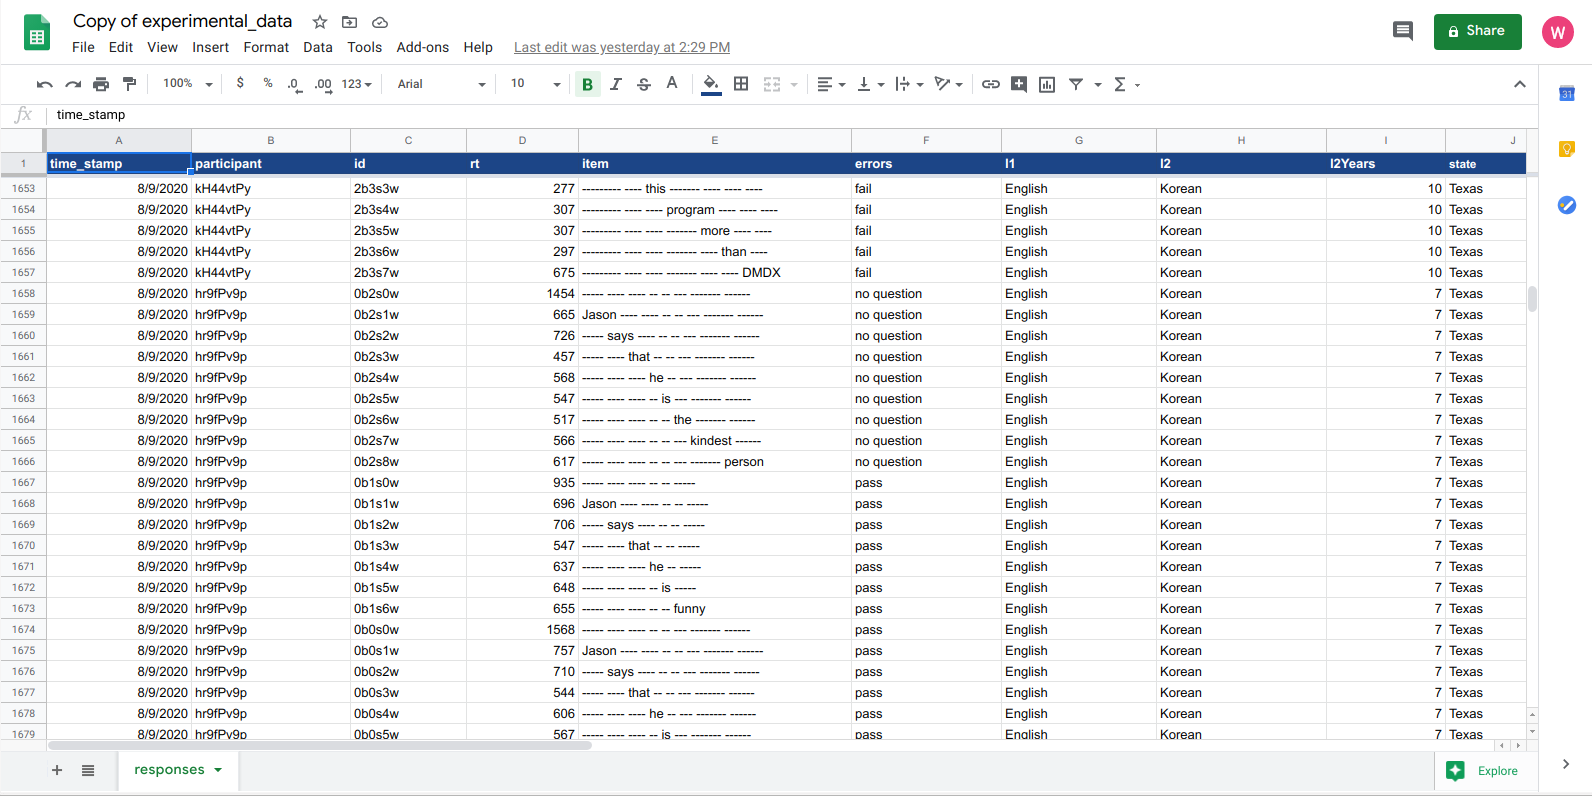This screenshot has height=796, width=1592.
Task: Select the Paint format tool
Action: coord(129,84)
